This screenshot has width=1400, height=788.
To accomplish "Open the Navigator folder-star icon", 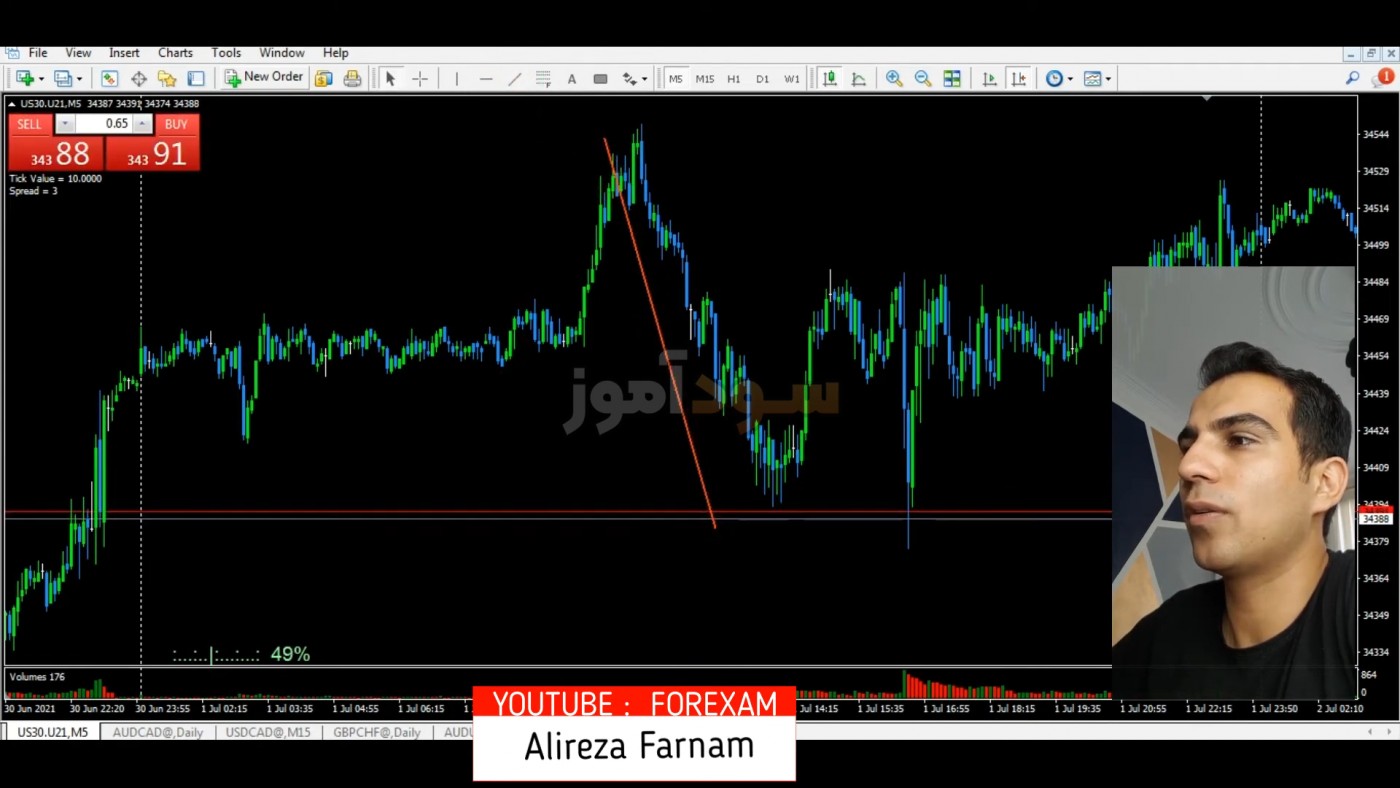I will pos(167,78).
